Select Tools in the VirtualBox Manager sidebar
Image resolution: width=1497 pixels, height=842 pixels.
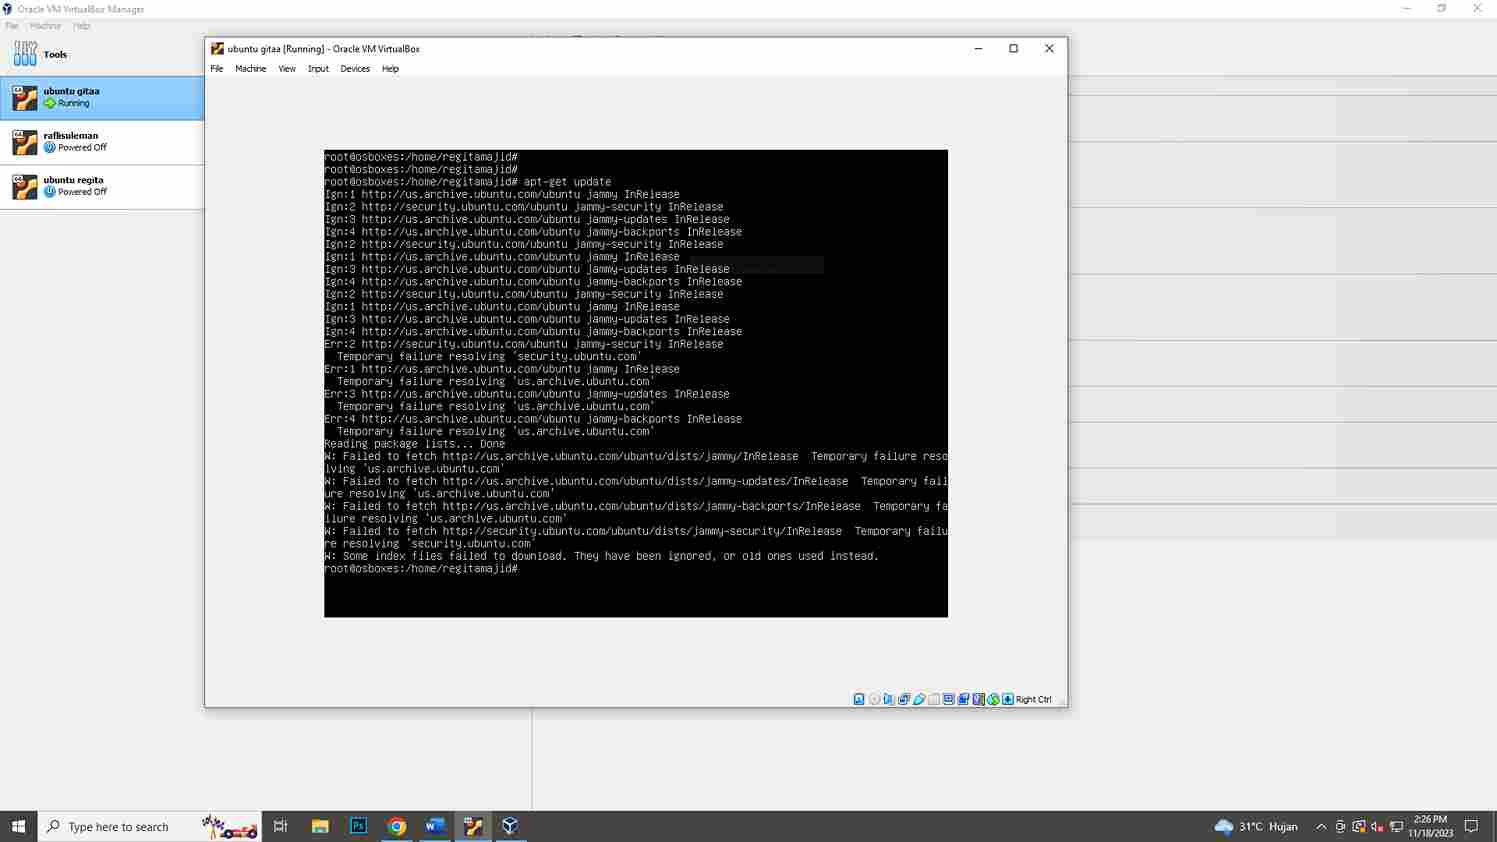click(102, 55)
